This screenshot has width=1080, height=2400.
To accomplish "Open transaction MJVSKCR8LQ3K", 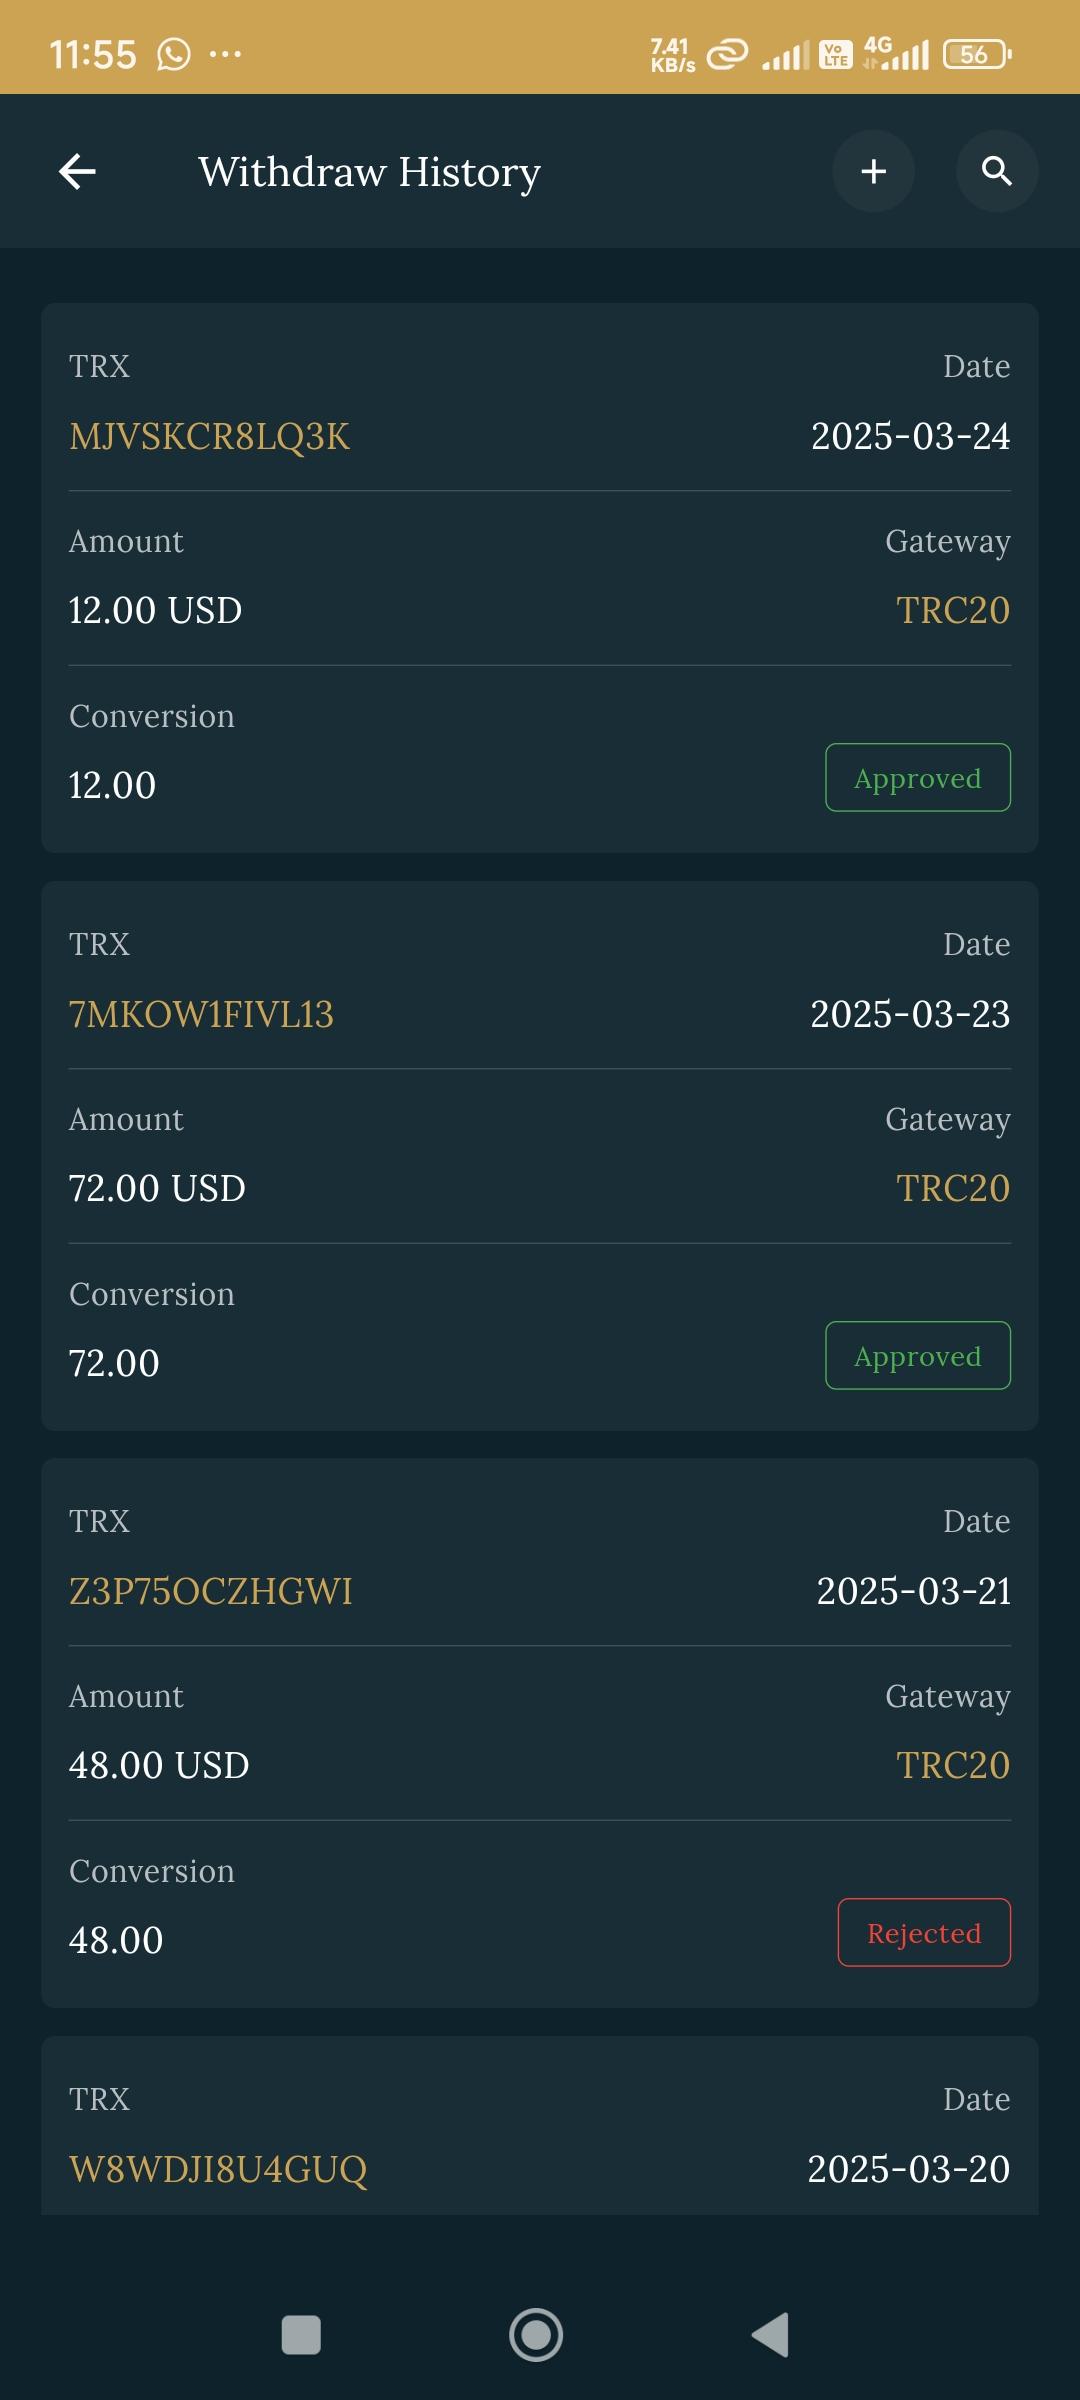I will pyautogui.click(x=209, y=437).
